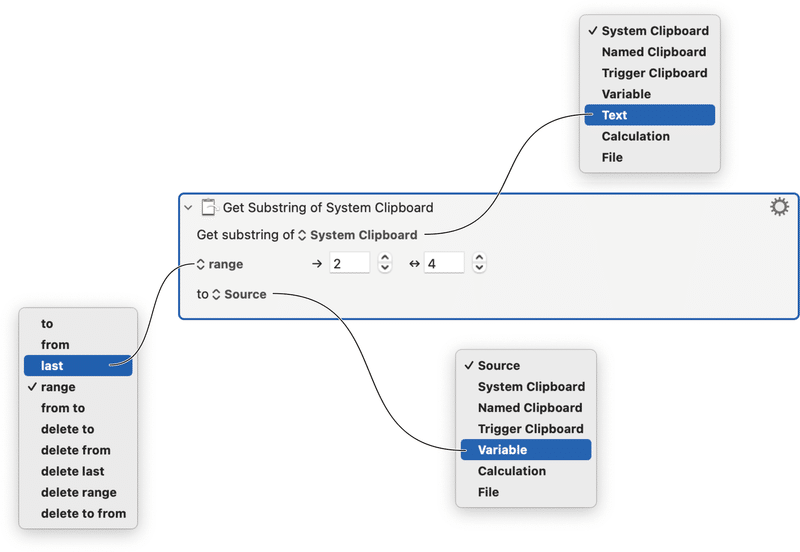Collapse the Get Substring action disclosure chevron
Image resolution: width=800 pixels, height=552 pixels.
[x=188, y=208]
